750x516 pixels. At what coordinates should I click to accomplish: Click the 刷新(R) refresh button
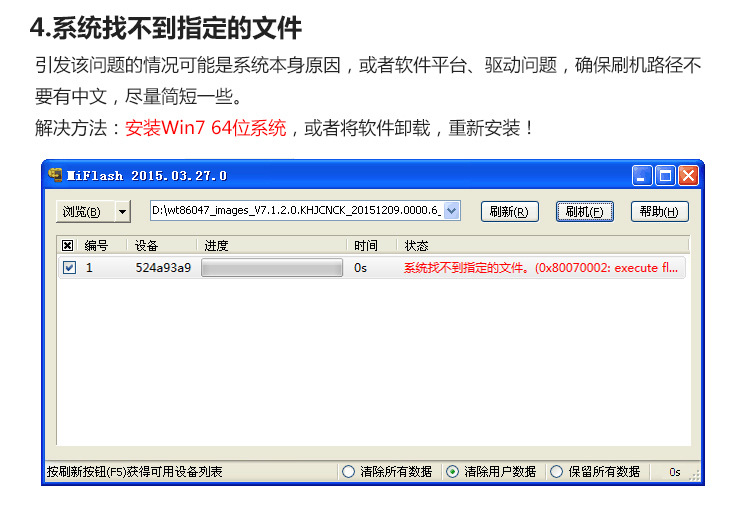coord(509,211)
